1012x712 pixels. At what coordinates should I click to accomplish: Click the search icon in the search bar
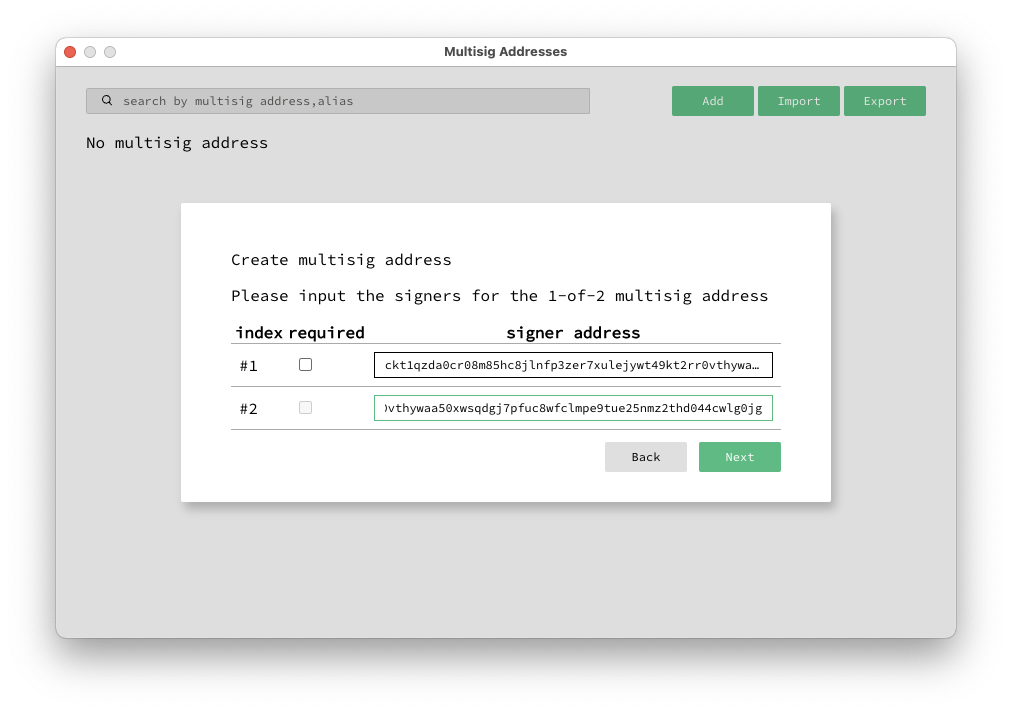(107, 100)
